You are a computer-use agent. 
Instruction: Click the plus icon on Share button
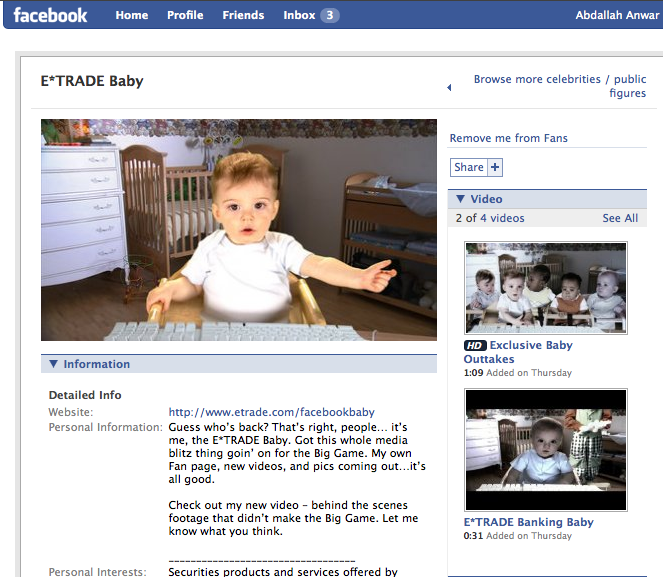coord(495,167)
